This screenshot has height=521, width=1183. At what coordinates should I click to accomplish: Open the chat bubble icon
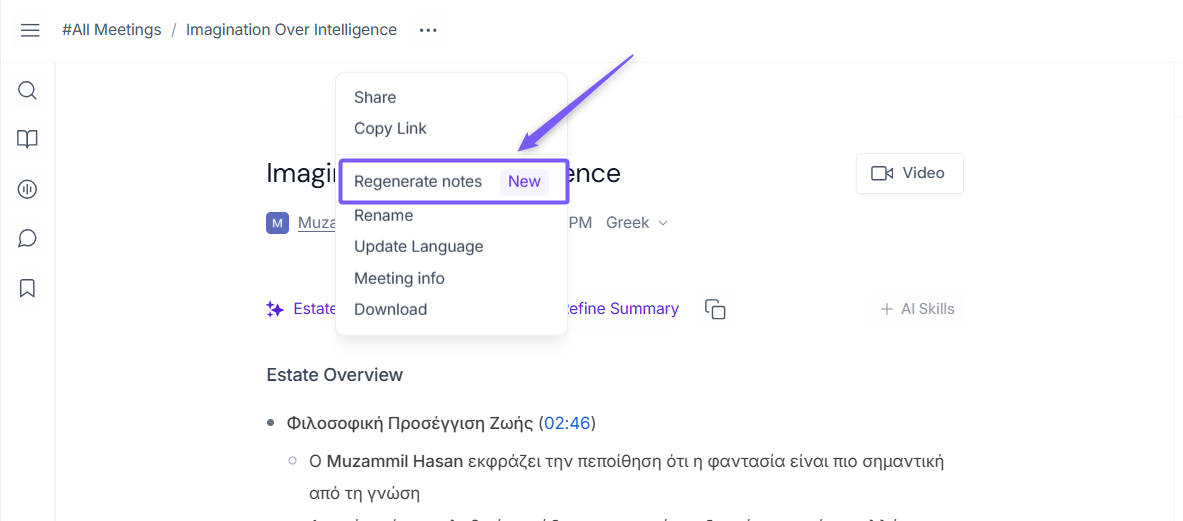[x=28, y=238]
